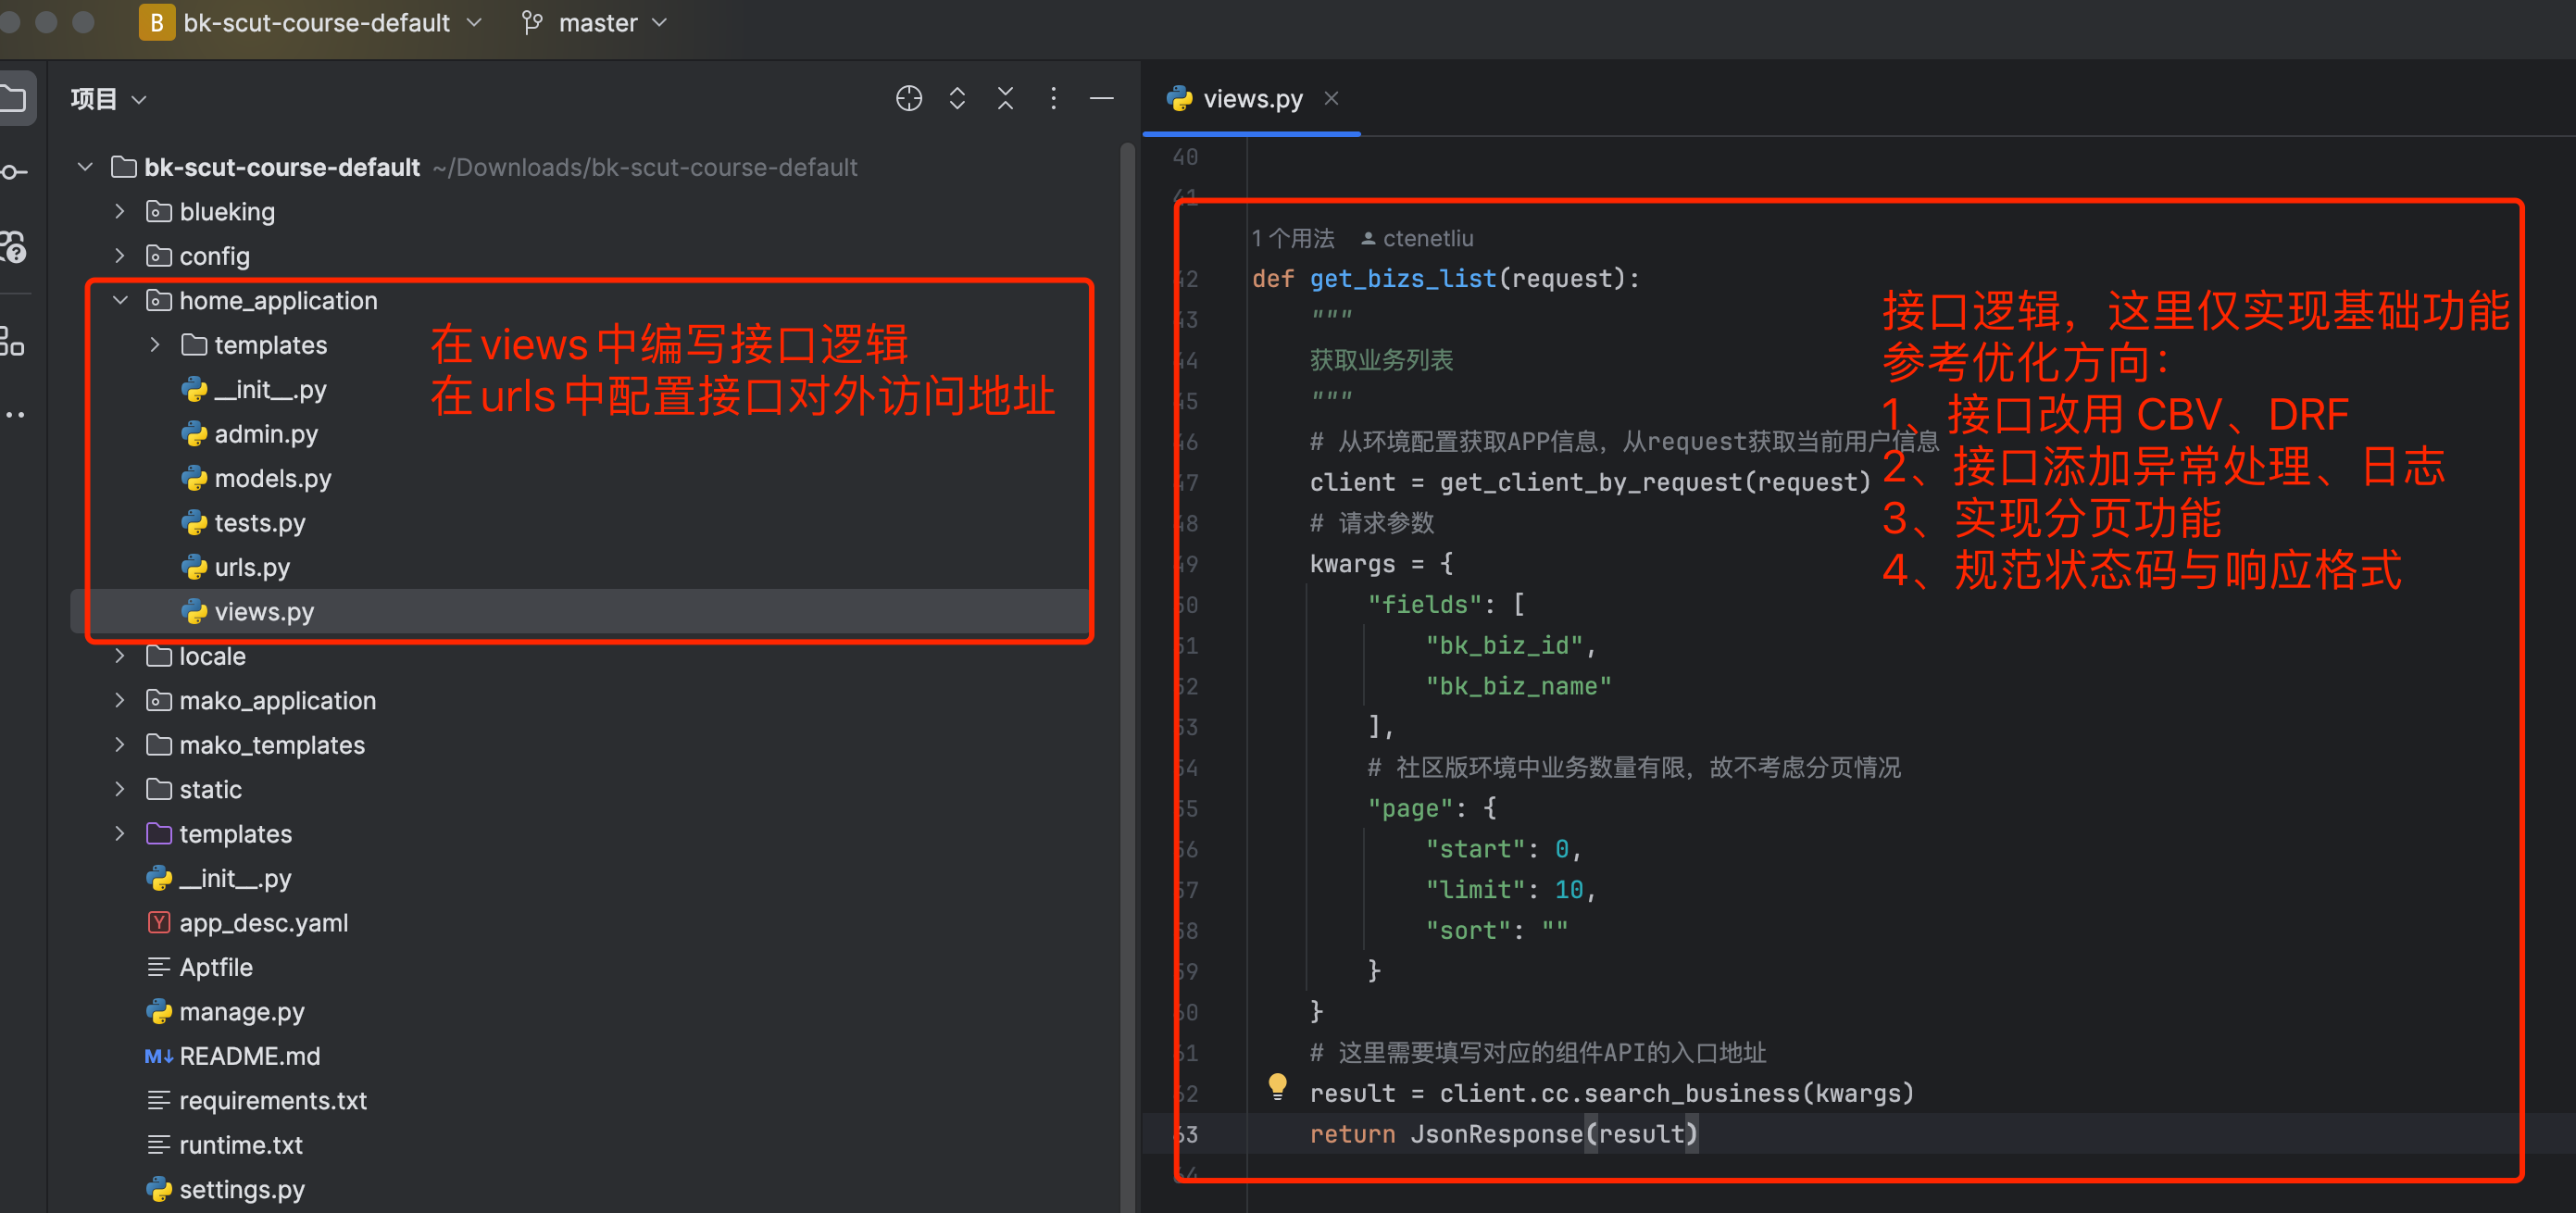Expand the mako_application folder
Viewport: 2576px width, 1213px height.
coord(120,700)
